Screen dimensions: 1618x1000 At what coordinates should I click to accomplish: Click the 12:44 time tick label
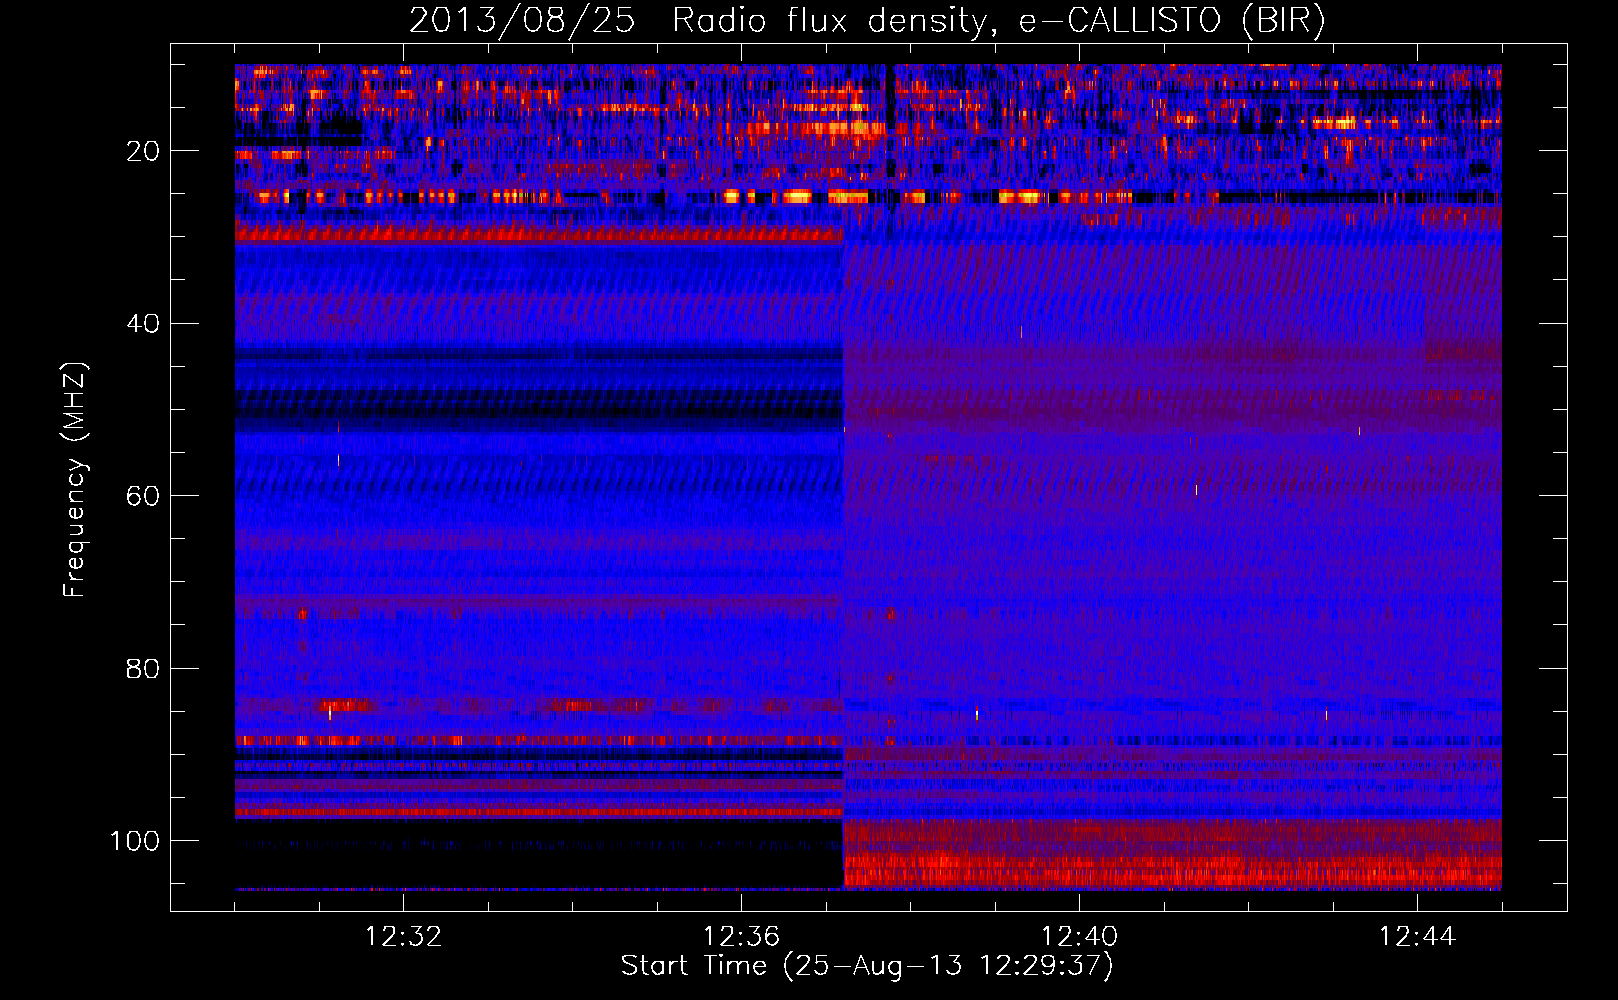(1417, 937)
